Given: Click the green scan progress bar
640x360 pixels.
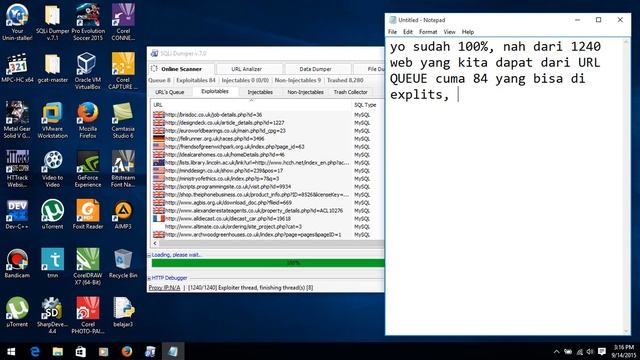Looking at the screenshot, I should (x=268, y=263).
